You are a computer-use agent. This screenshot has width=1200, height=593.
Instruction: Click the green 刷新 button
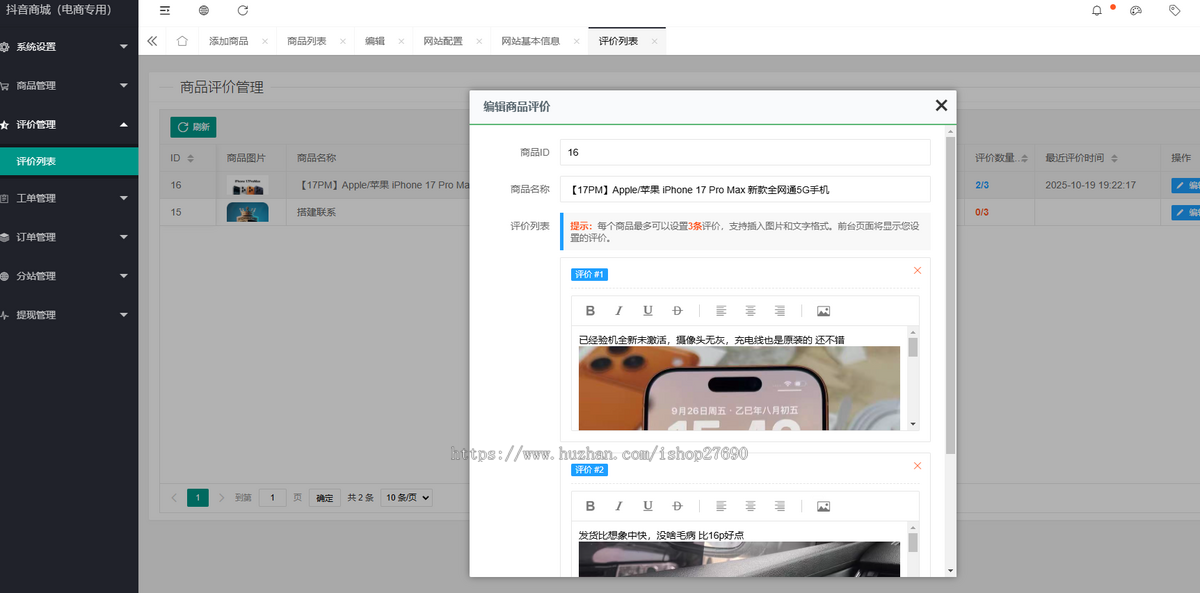click(x=193, y=127)
